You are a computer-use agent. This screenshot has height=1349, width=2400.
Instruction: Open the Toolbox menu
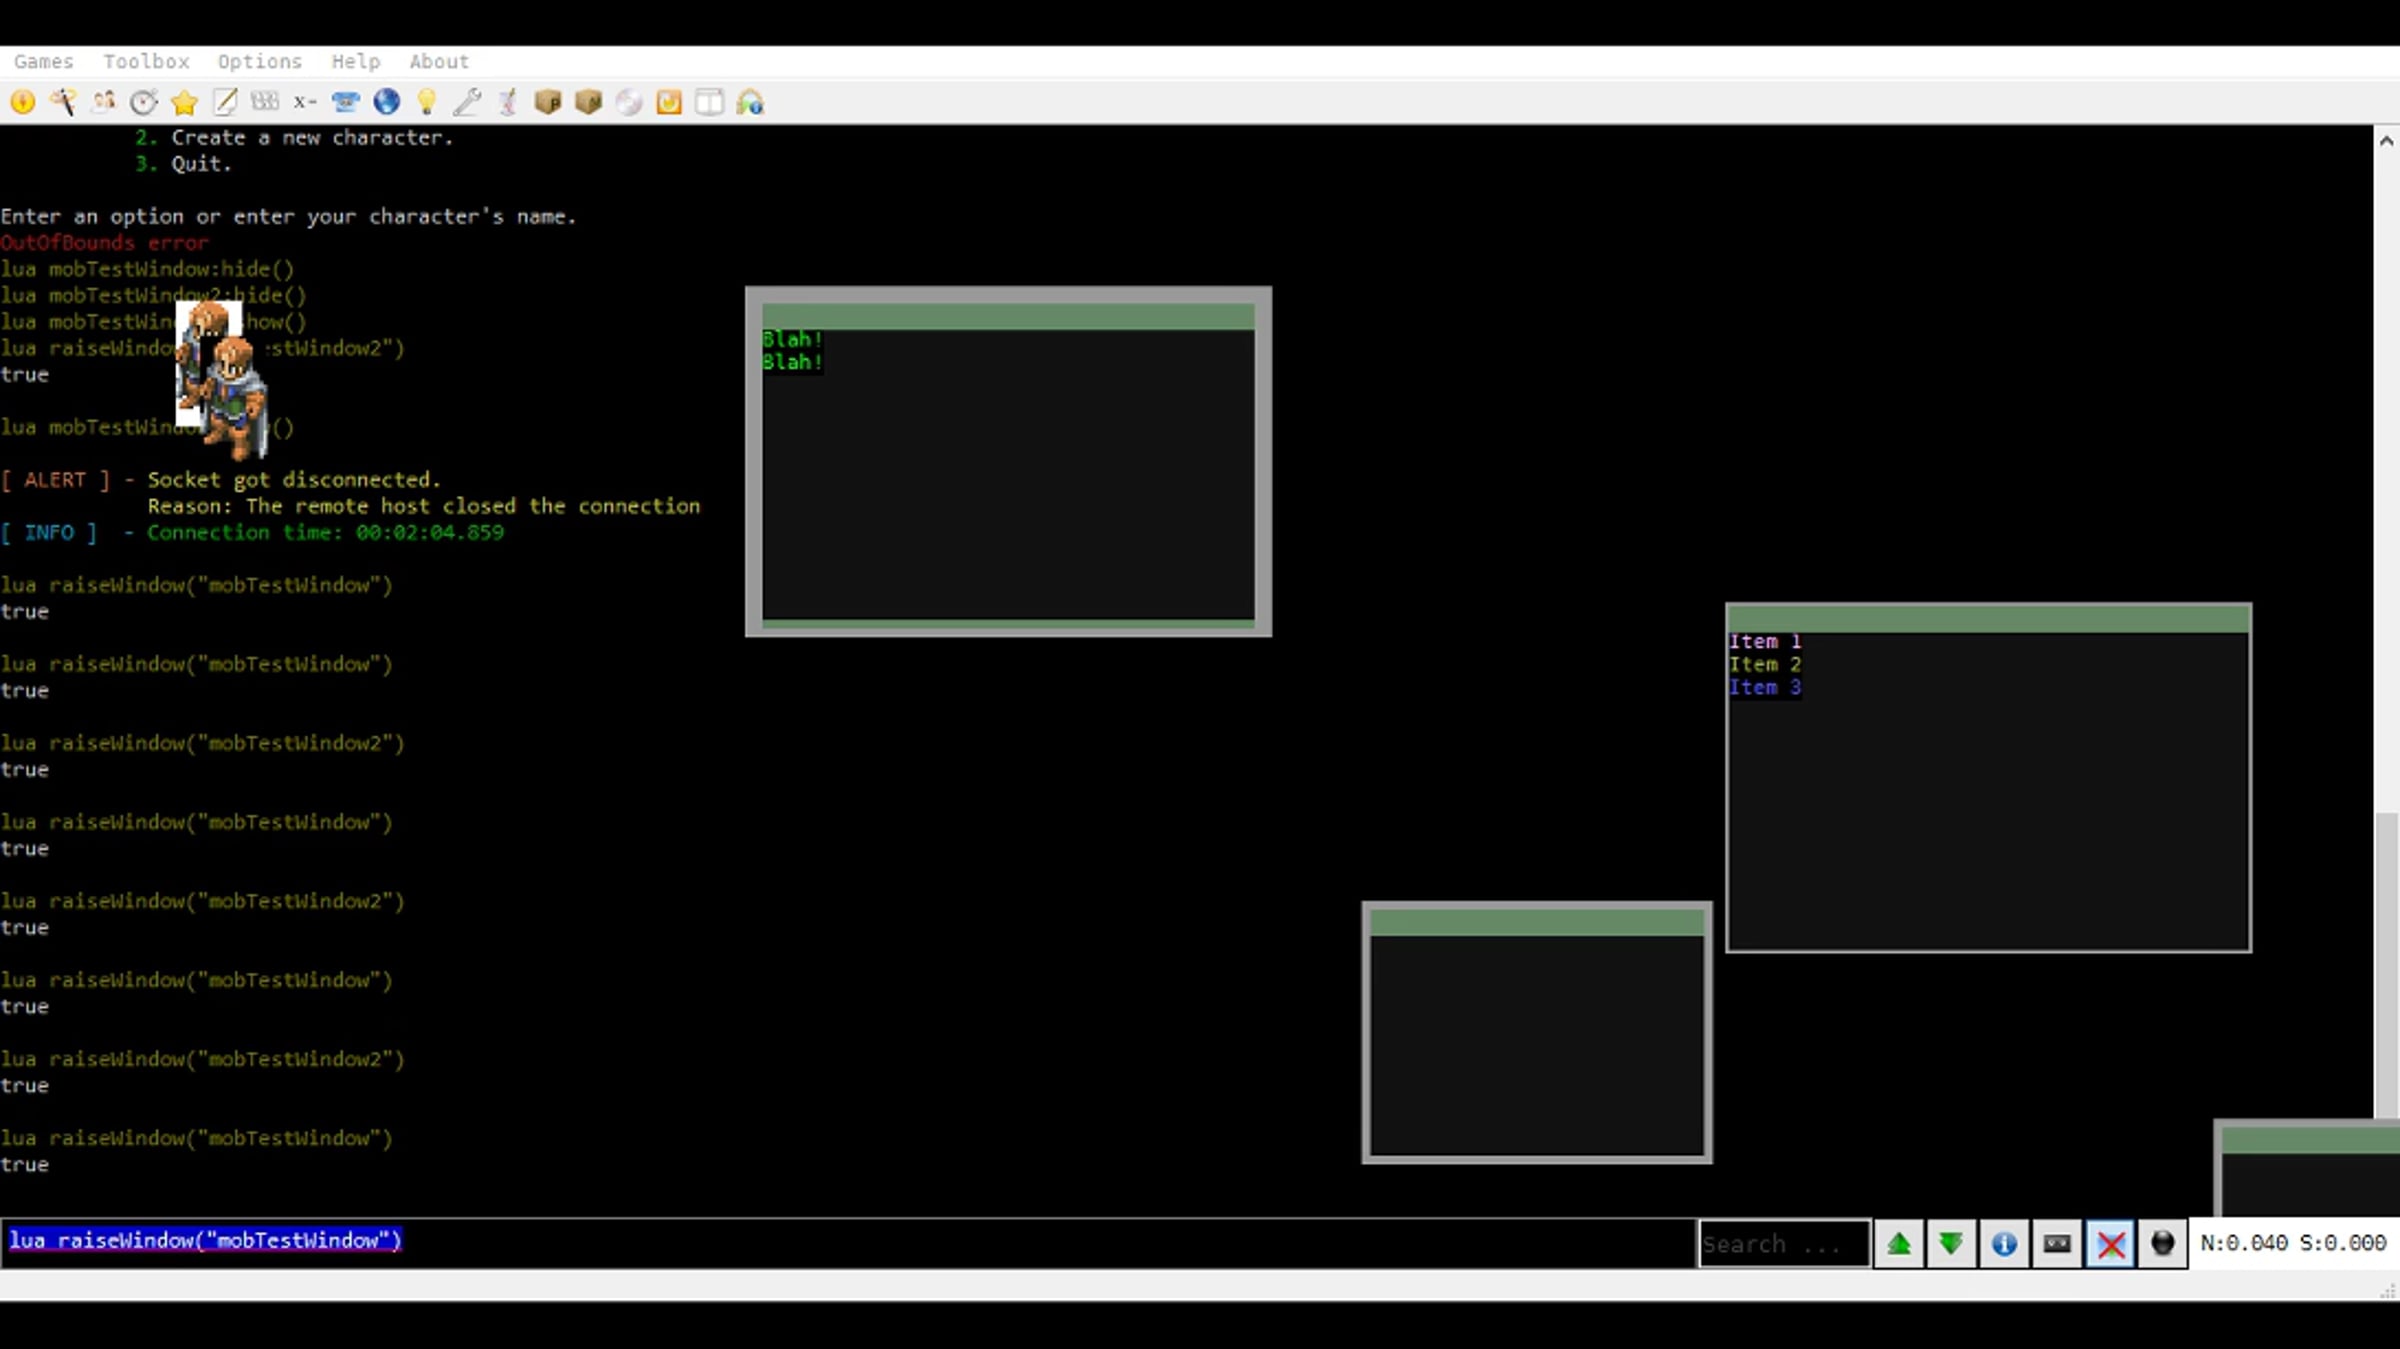point(146,61)
